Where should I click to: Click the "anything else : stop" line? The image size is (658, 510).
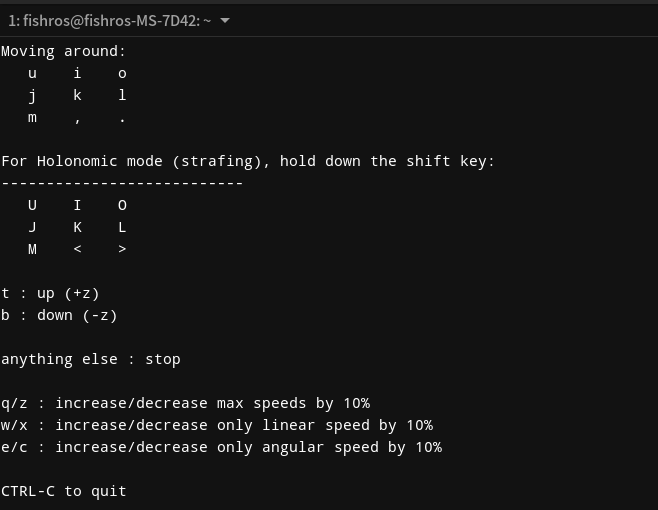91,359
